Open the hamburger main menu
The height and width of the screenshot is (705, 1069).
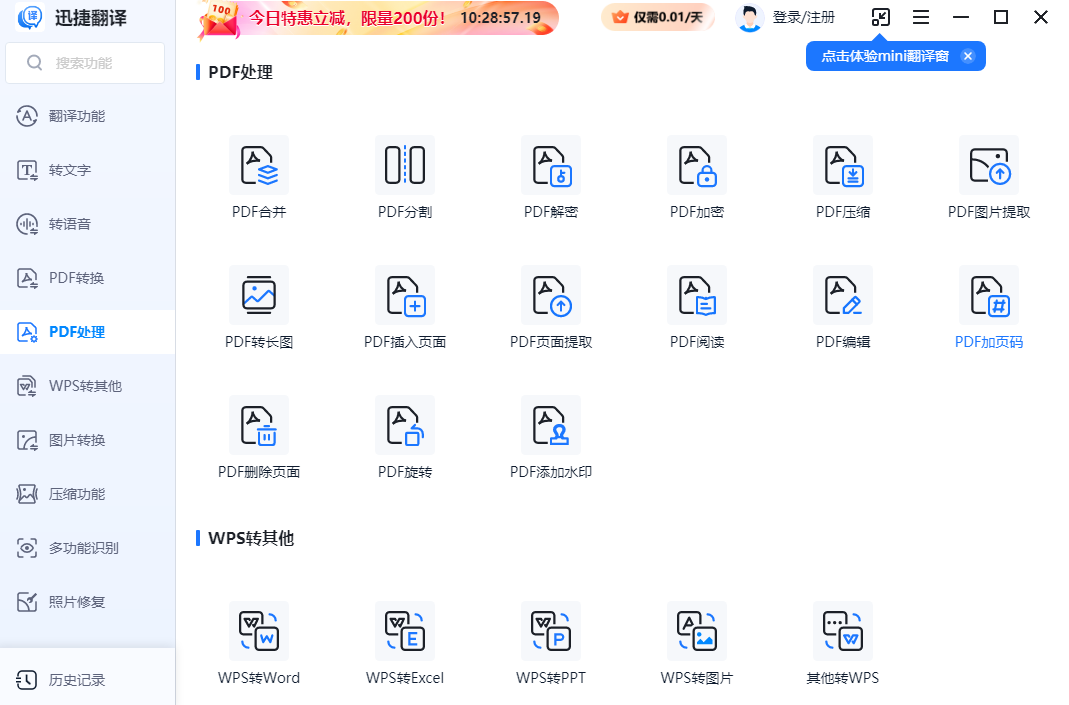click(921, 17)
